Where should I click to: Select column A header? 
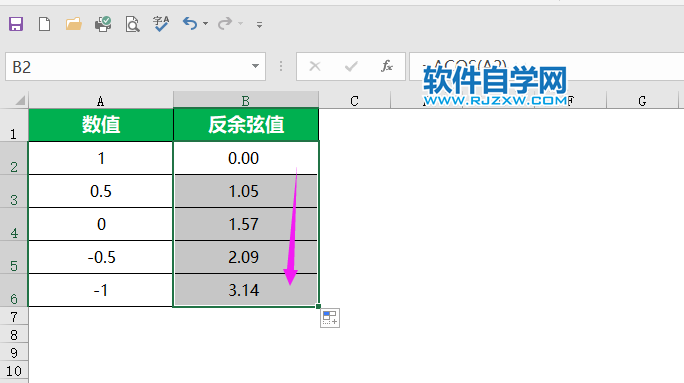101,101
